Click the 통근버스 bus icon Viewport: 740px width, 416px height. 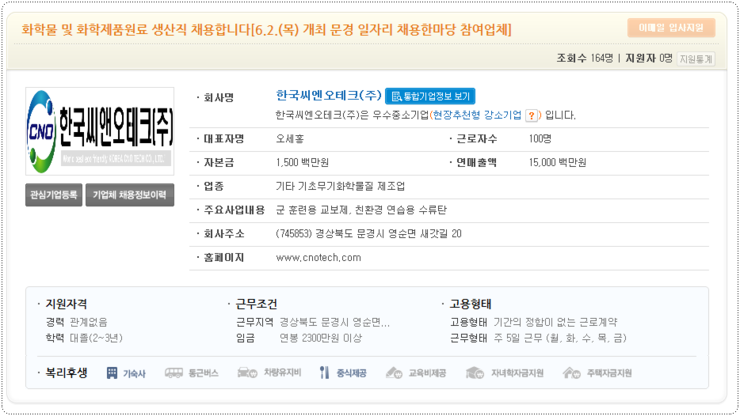pyautogui.click(x=174, y=373)
